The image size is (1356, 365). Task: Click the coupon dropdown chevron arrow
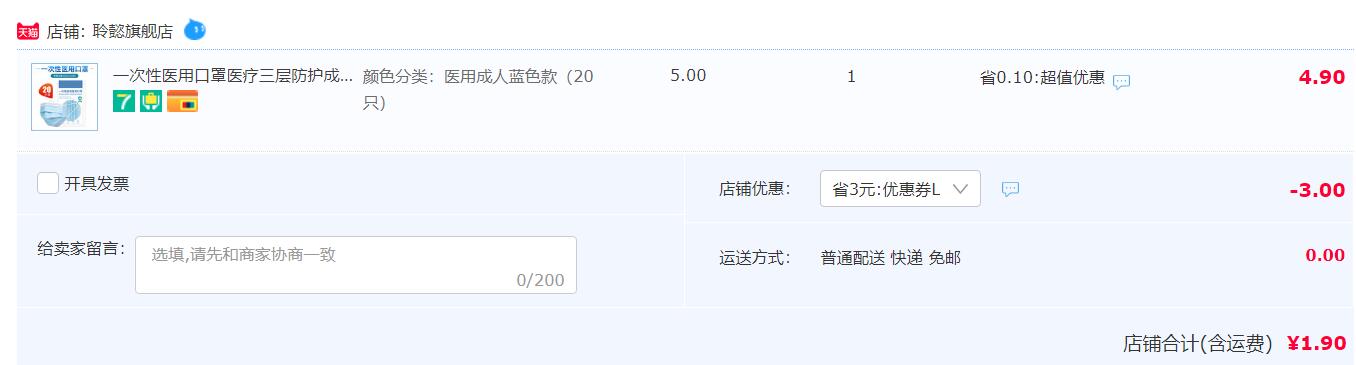(961, 189)
